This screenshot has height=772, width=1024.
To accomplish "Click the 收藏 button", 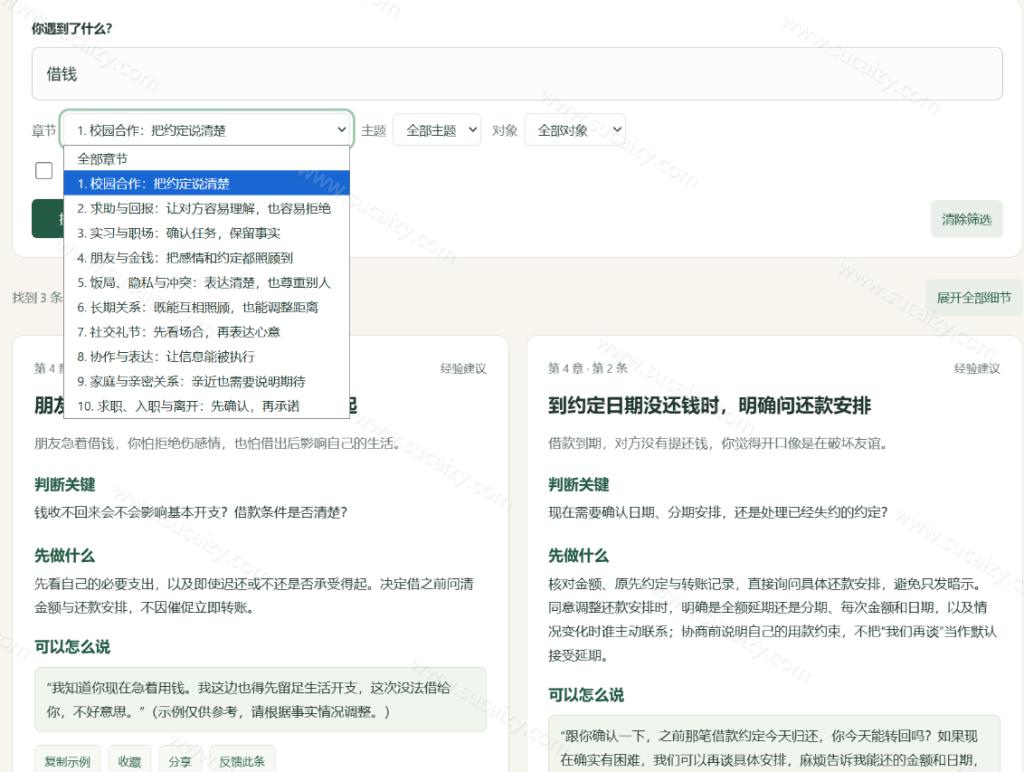I will 129,761.
